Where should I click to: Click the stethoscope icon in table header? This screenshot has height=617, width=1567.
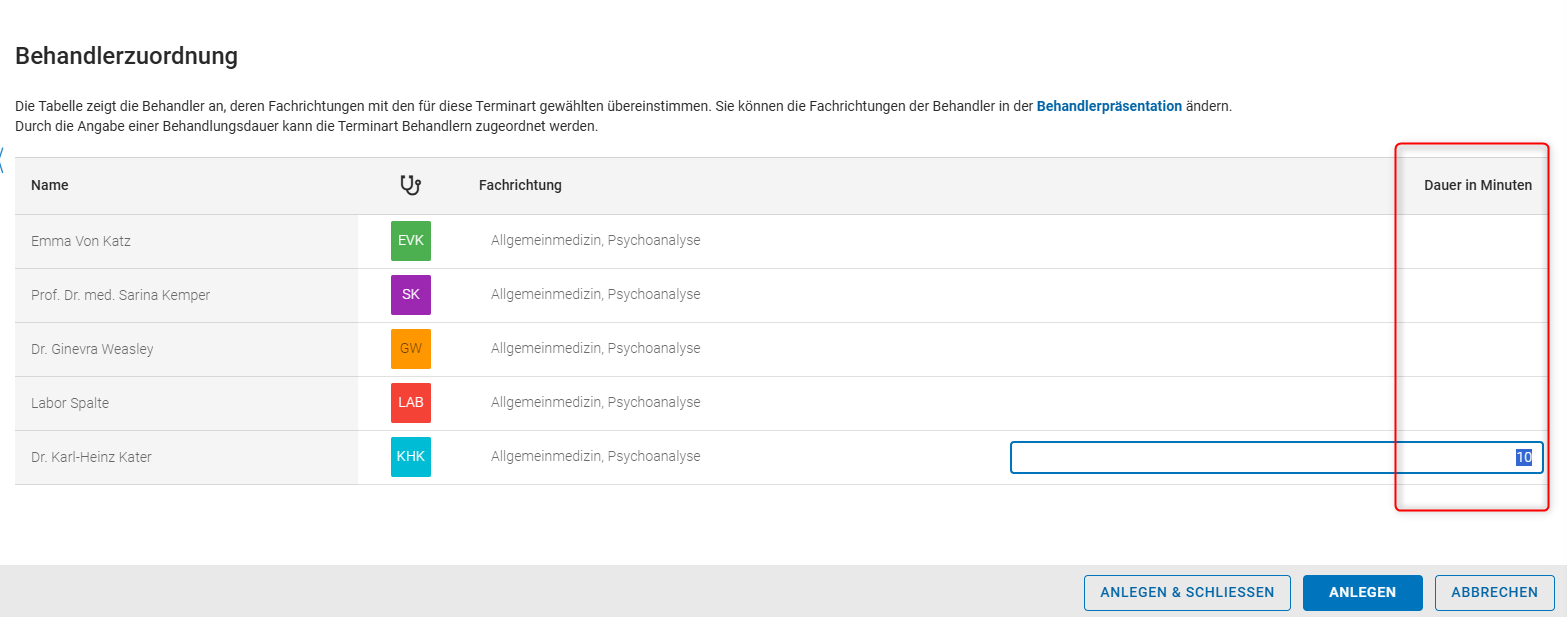tap(410, 185)
